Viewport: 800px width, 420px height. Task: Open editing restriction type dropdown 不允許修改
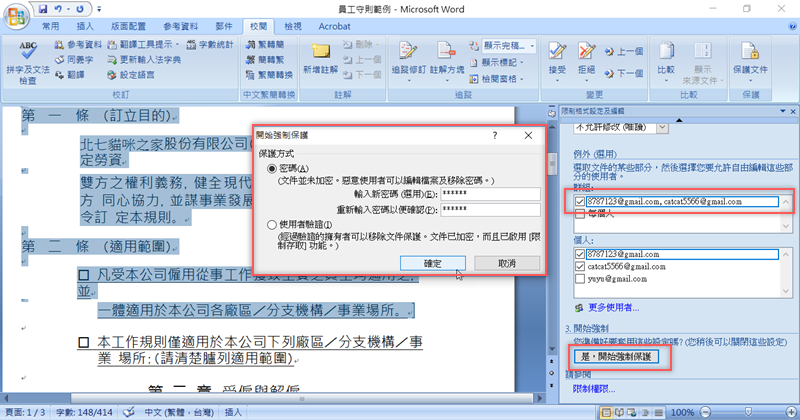(x=662, y=127)
